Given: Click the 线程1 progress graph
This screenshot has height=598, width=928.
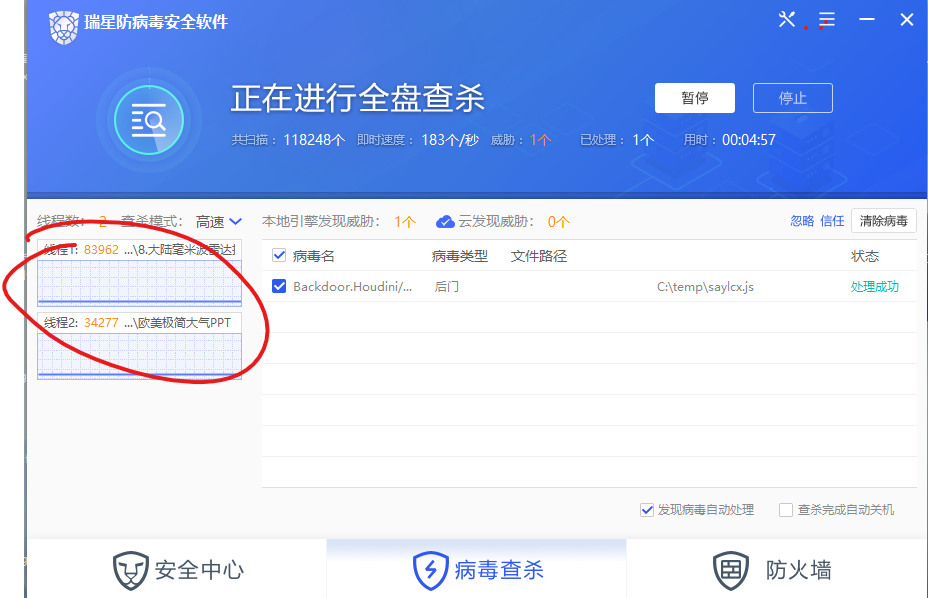Looking at the screenshot, I should 140,283.
